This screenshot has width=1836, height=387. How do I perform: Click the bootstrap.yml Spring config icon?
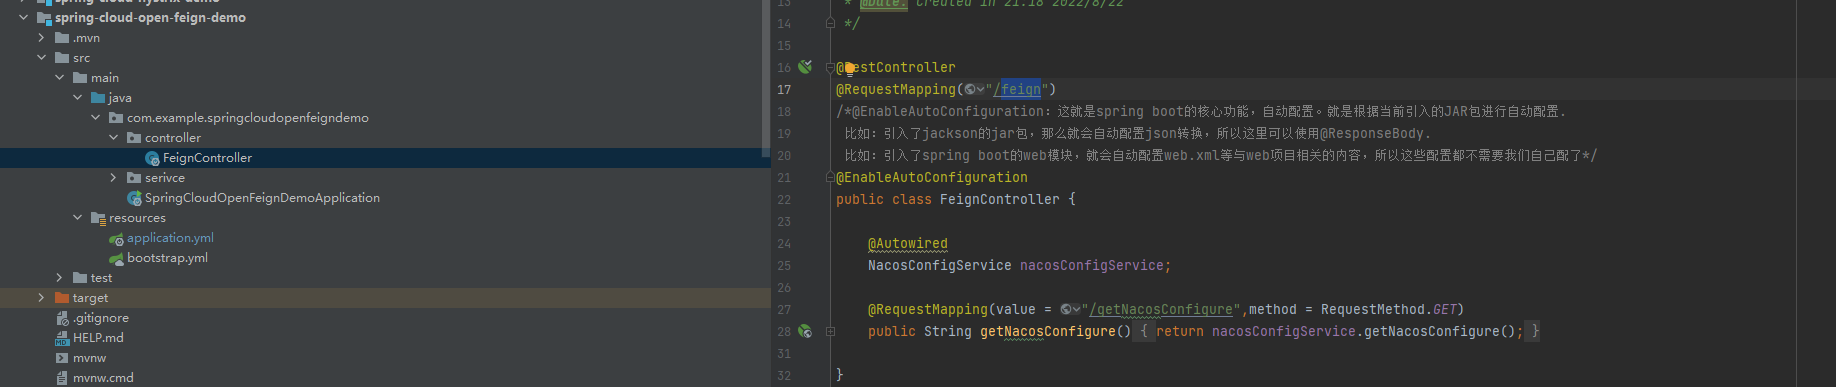[x=116, y=258]
